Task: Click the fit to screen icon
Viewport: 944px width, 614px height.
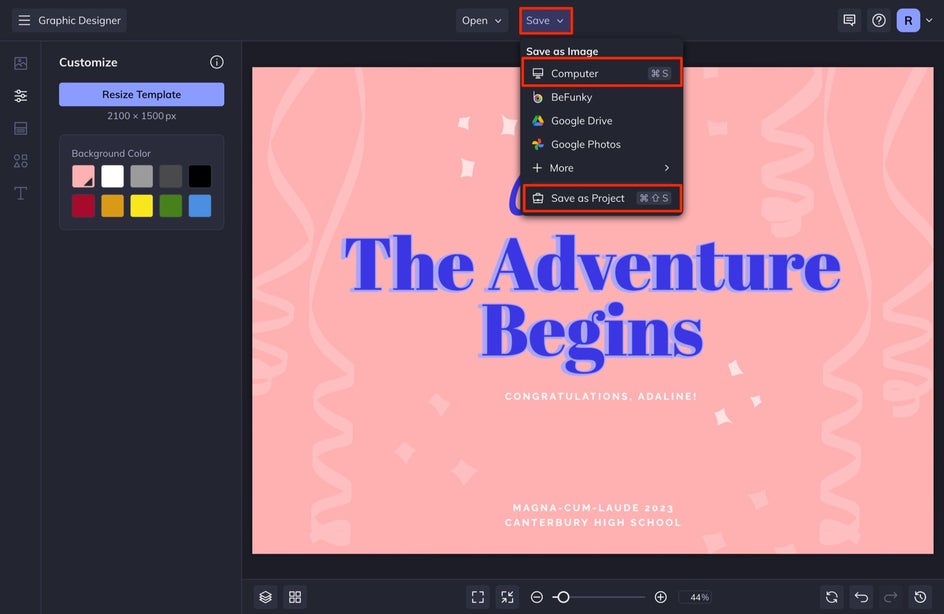Action: (x=478, y=597)
